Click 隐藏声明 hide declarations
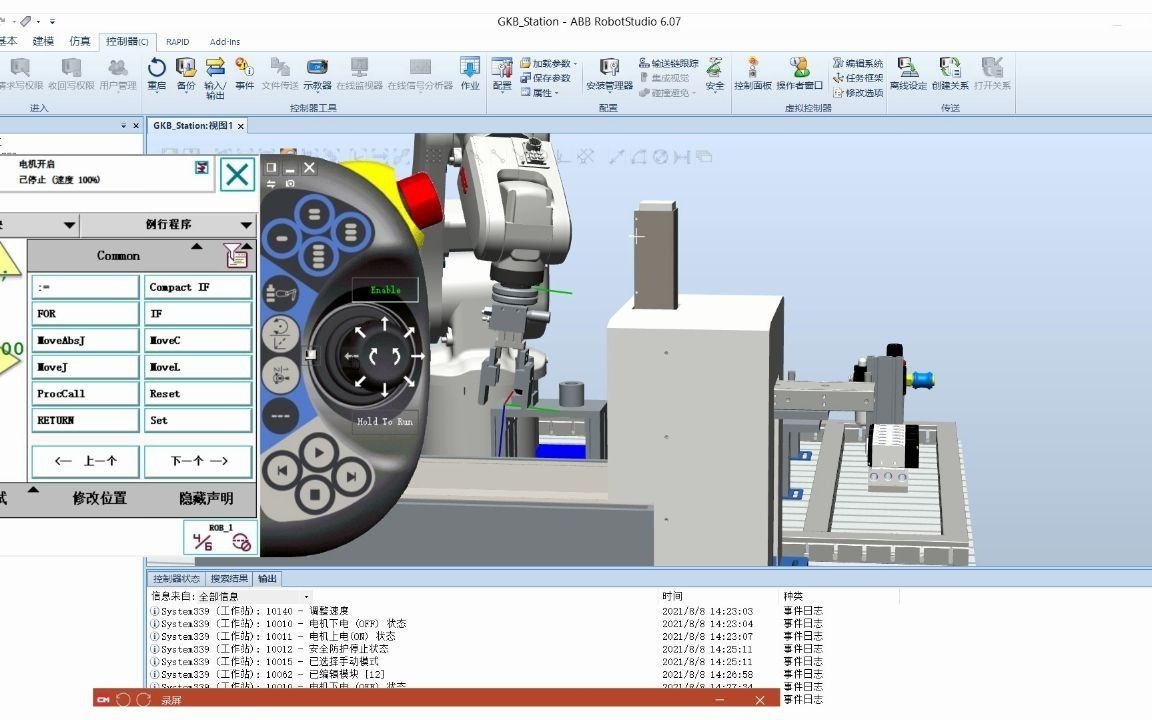Image resolution: width=1152 pixels, height=720 pixels. [206, 498]
